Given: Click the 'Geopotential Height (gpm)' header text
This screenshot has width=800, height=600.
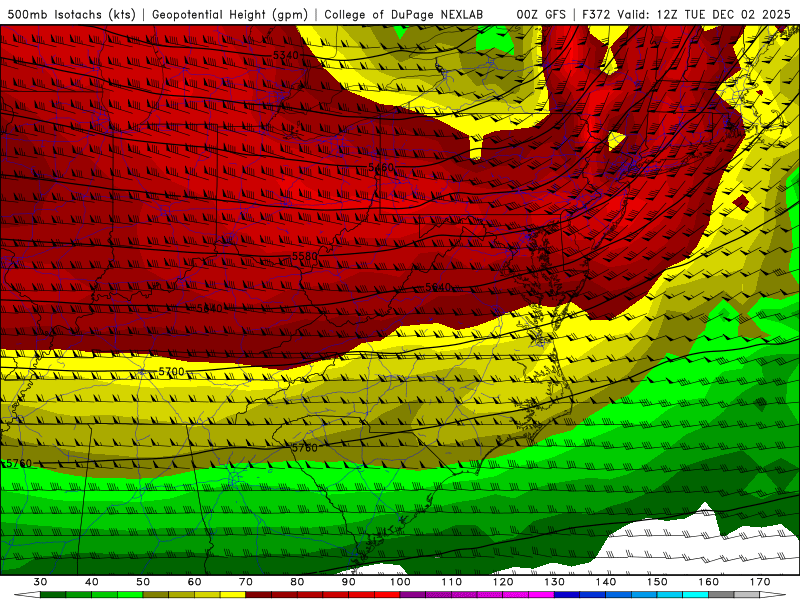Looking at the screenshot, I should point(230,15).
